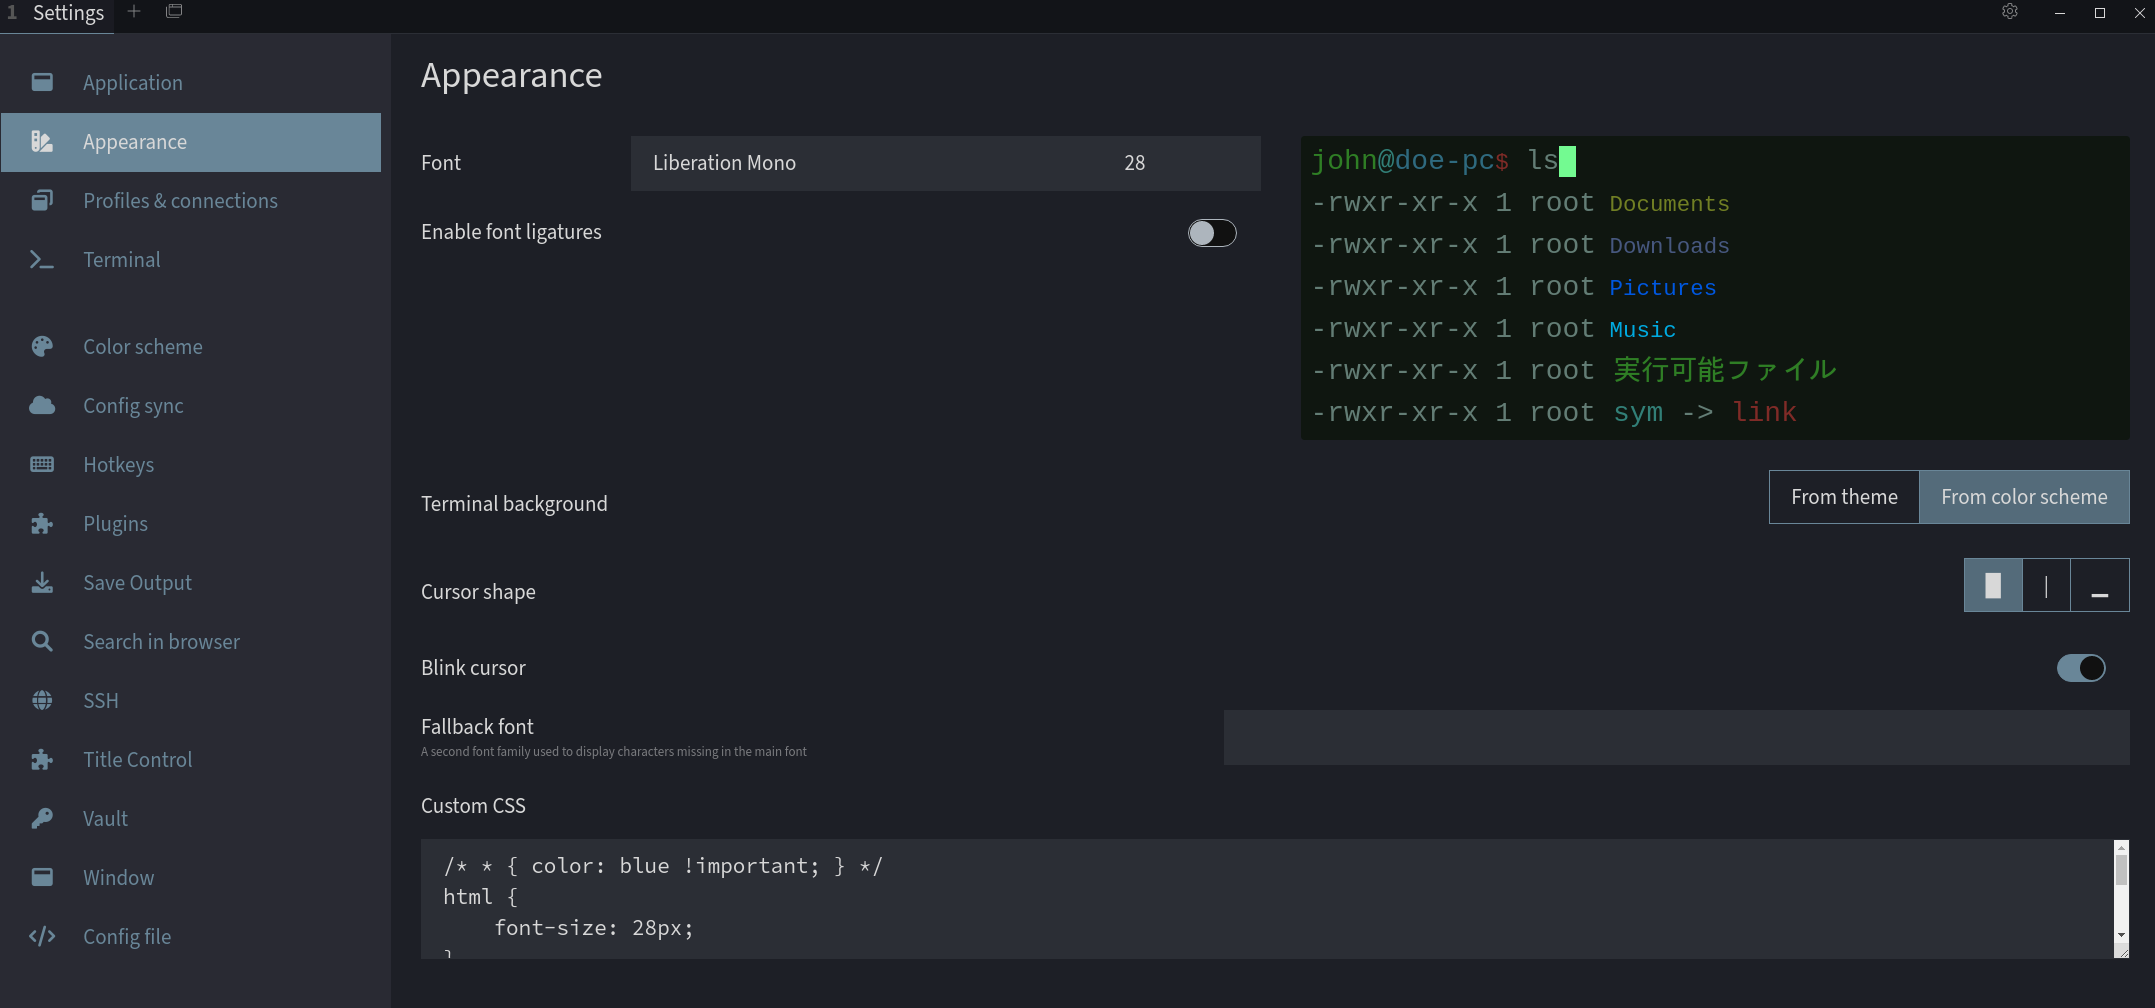Click the Search in browser magnifier icon

[42, 641]
